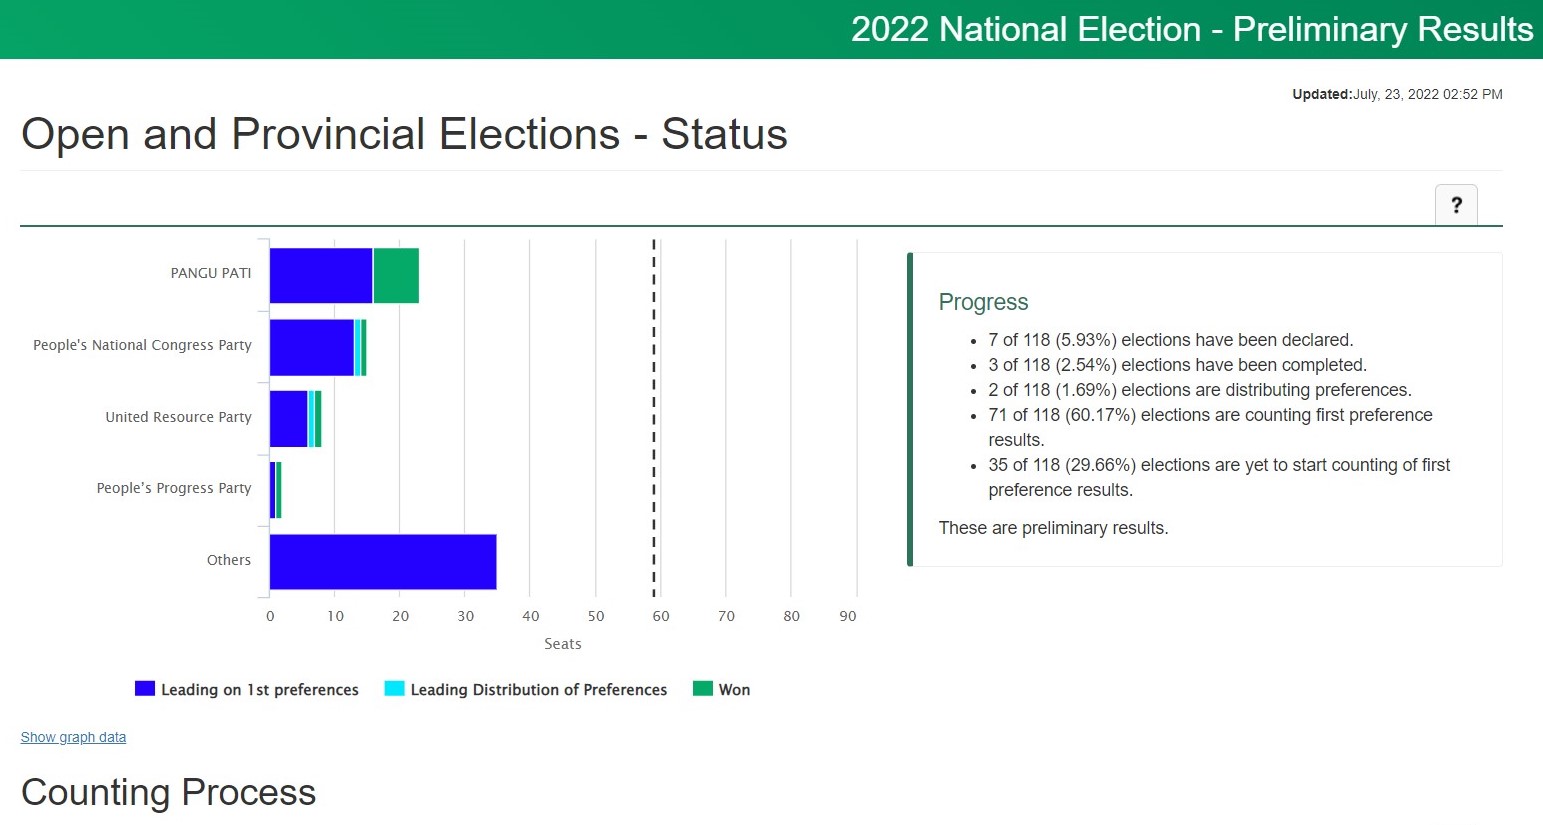Click the Progress panel heading
The image size is (1543, 825).
coord(983,302)
